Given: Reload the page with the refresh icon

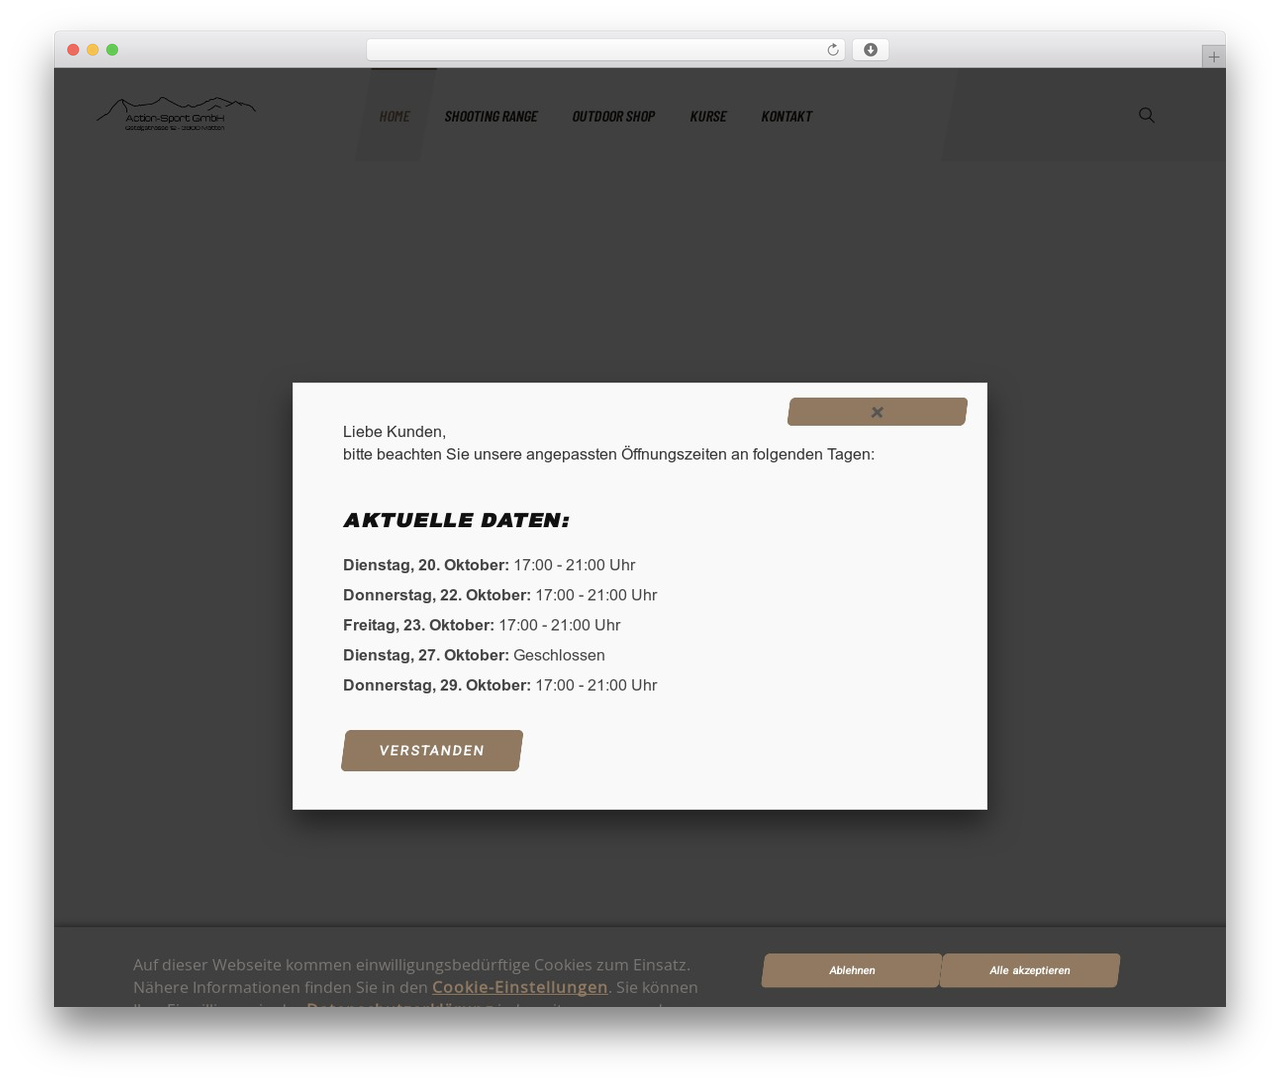Looking at the screenshot, I should 833,50.
